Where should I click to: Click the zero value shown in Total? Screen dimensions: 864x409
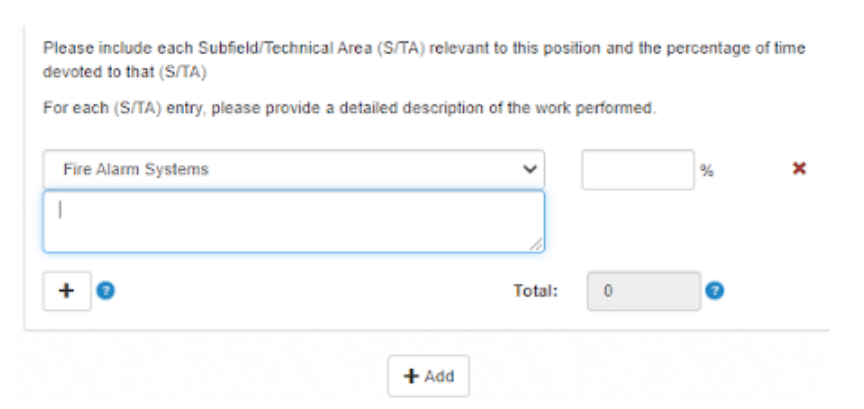(608, 292)
